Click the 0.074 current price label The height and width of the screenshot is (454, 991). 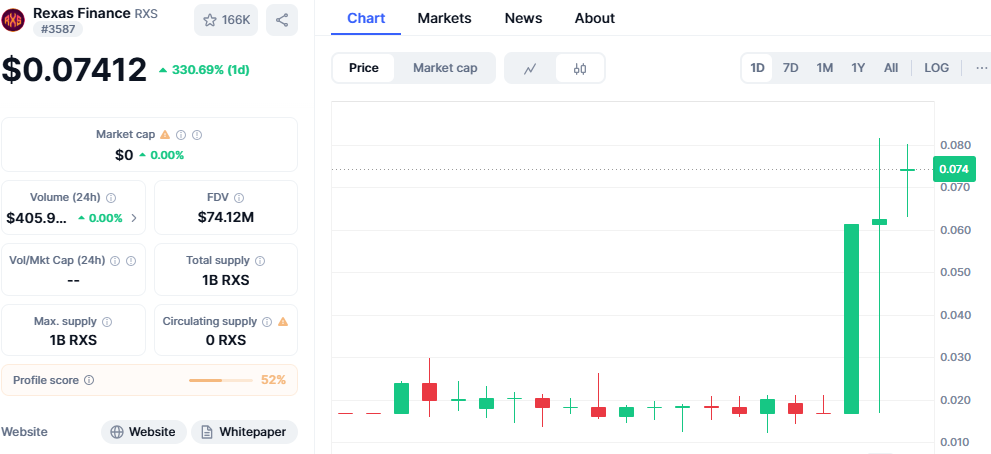coord(954,169)
